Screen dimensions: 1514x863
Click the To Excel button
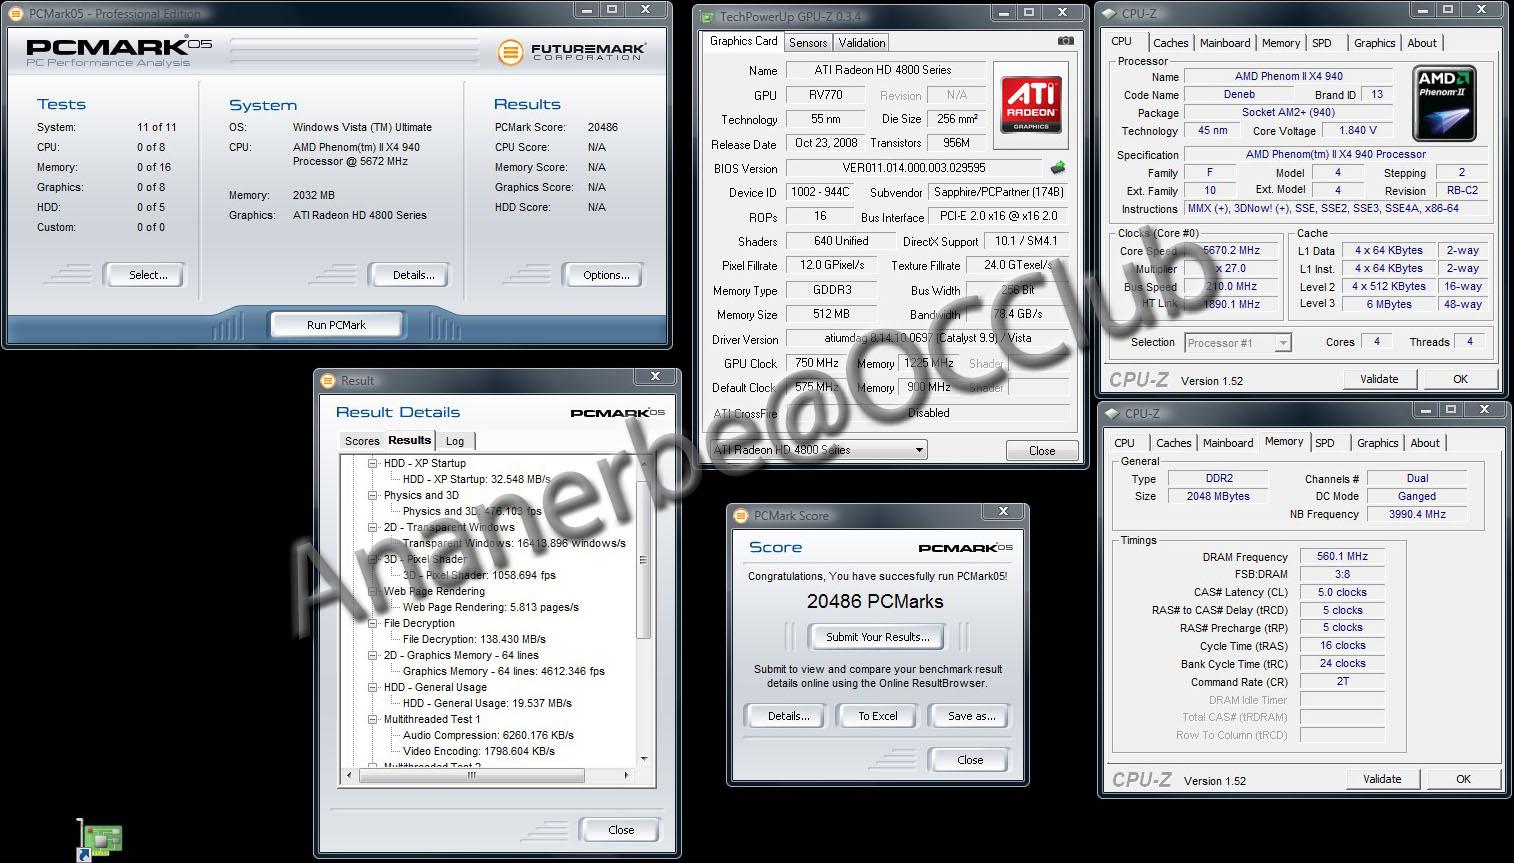878,716
